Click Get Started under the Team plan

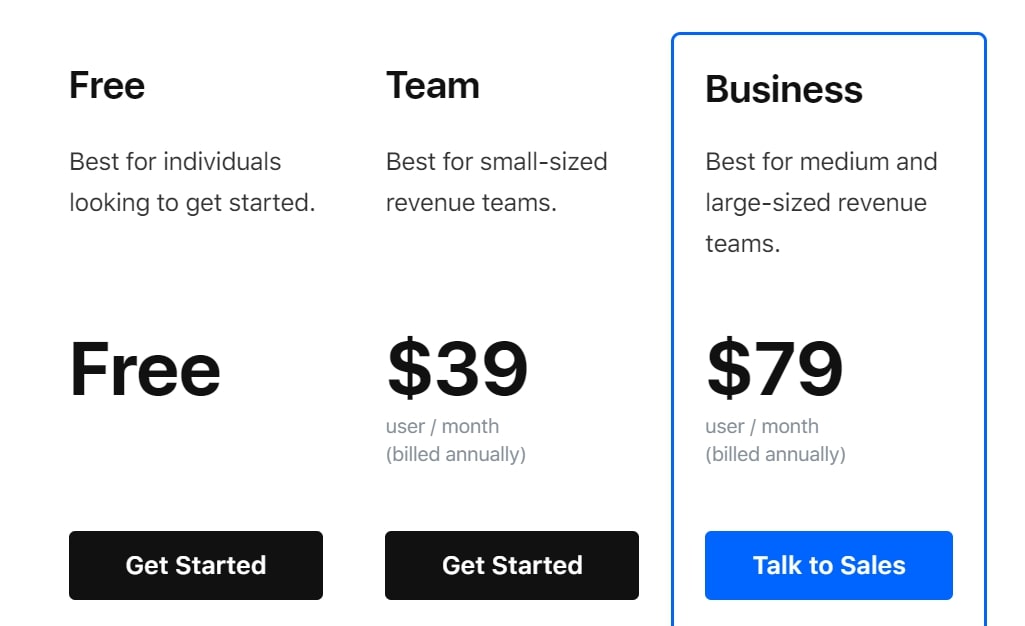pos(512,565)
